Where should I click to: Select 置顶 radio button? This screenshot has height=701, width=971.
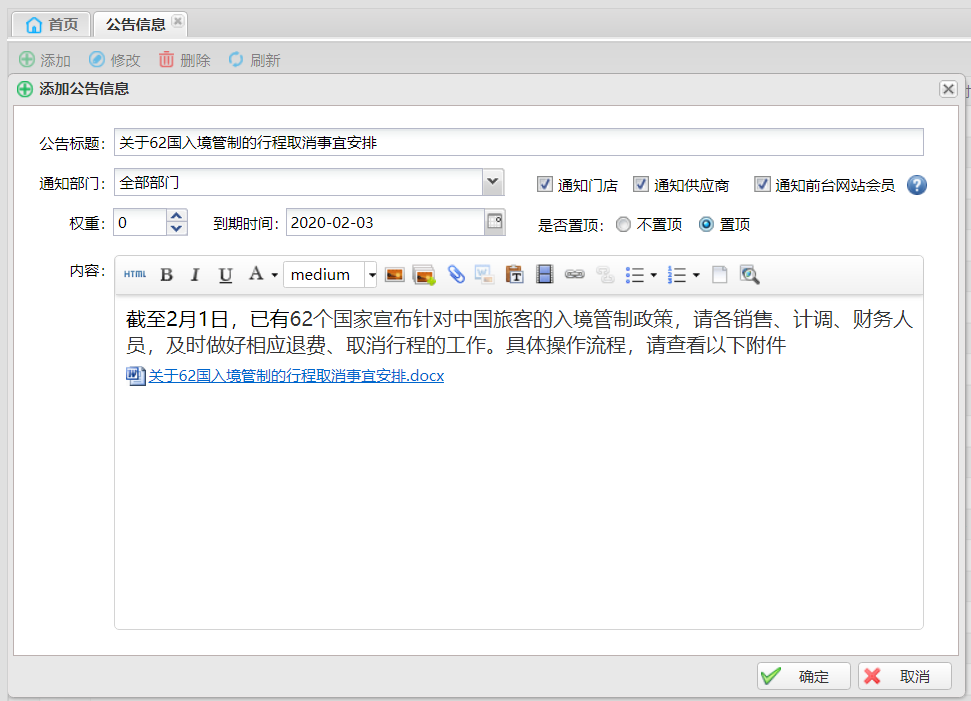tap(706, 224)
